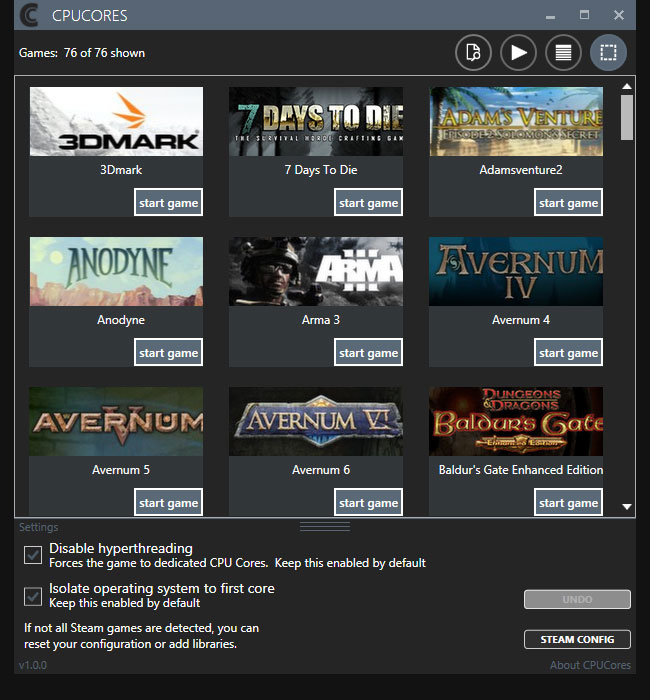Image resolution: width=650 pixels, height=700 pixels.
Task: Minimize the CPUCores window
Action: point(550,16)
